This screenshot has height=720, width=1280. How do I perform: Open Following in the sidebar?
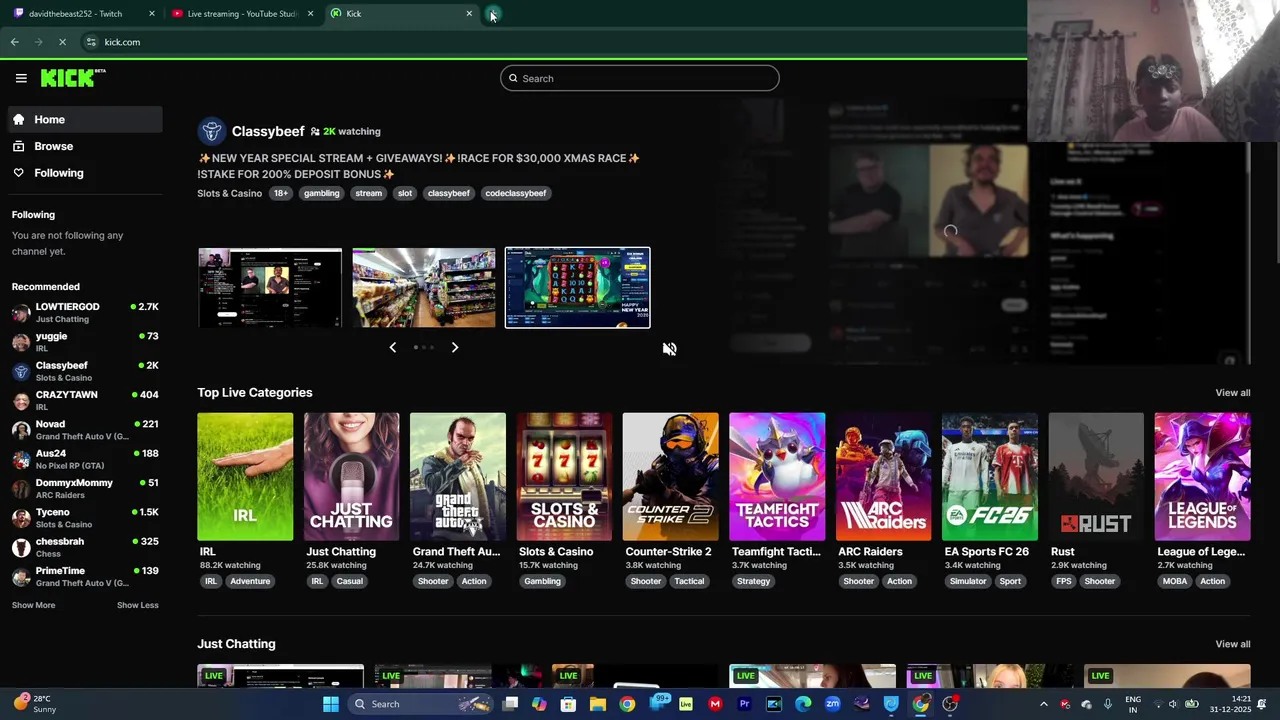tap(85, 173)
